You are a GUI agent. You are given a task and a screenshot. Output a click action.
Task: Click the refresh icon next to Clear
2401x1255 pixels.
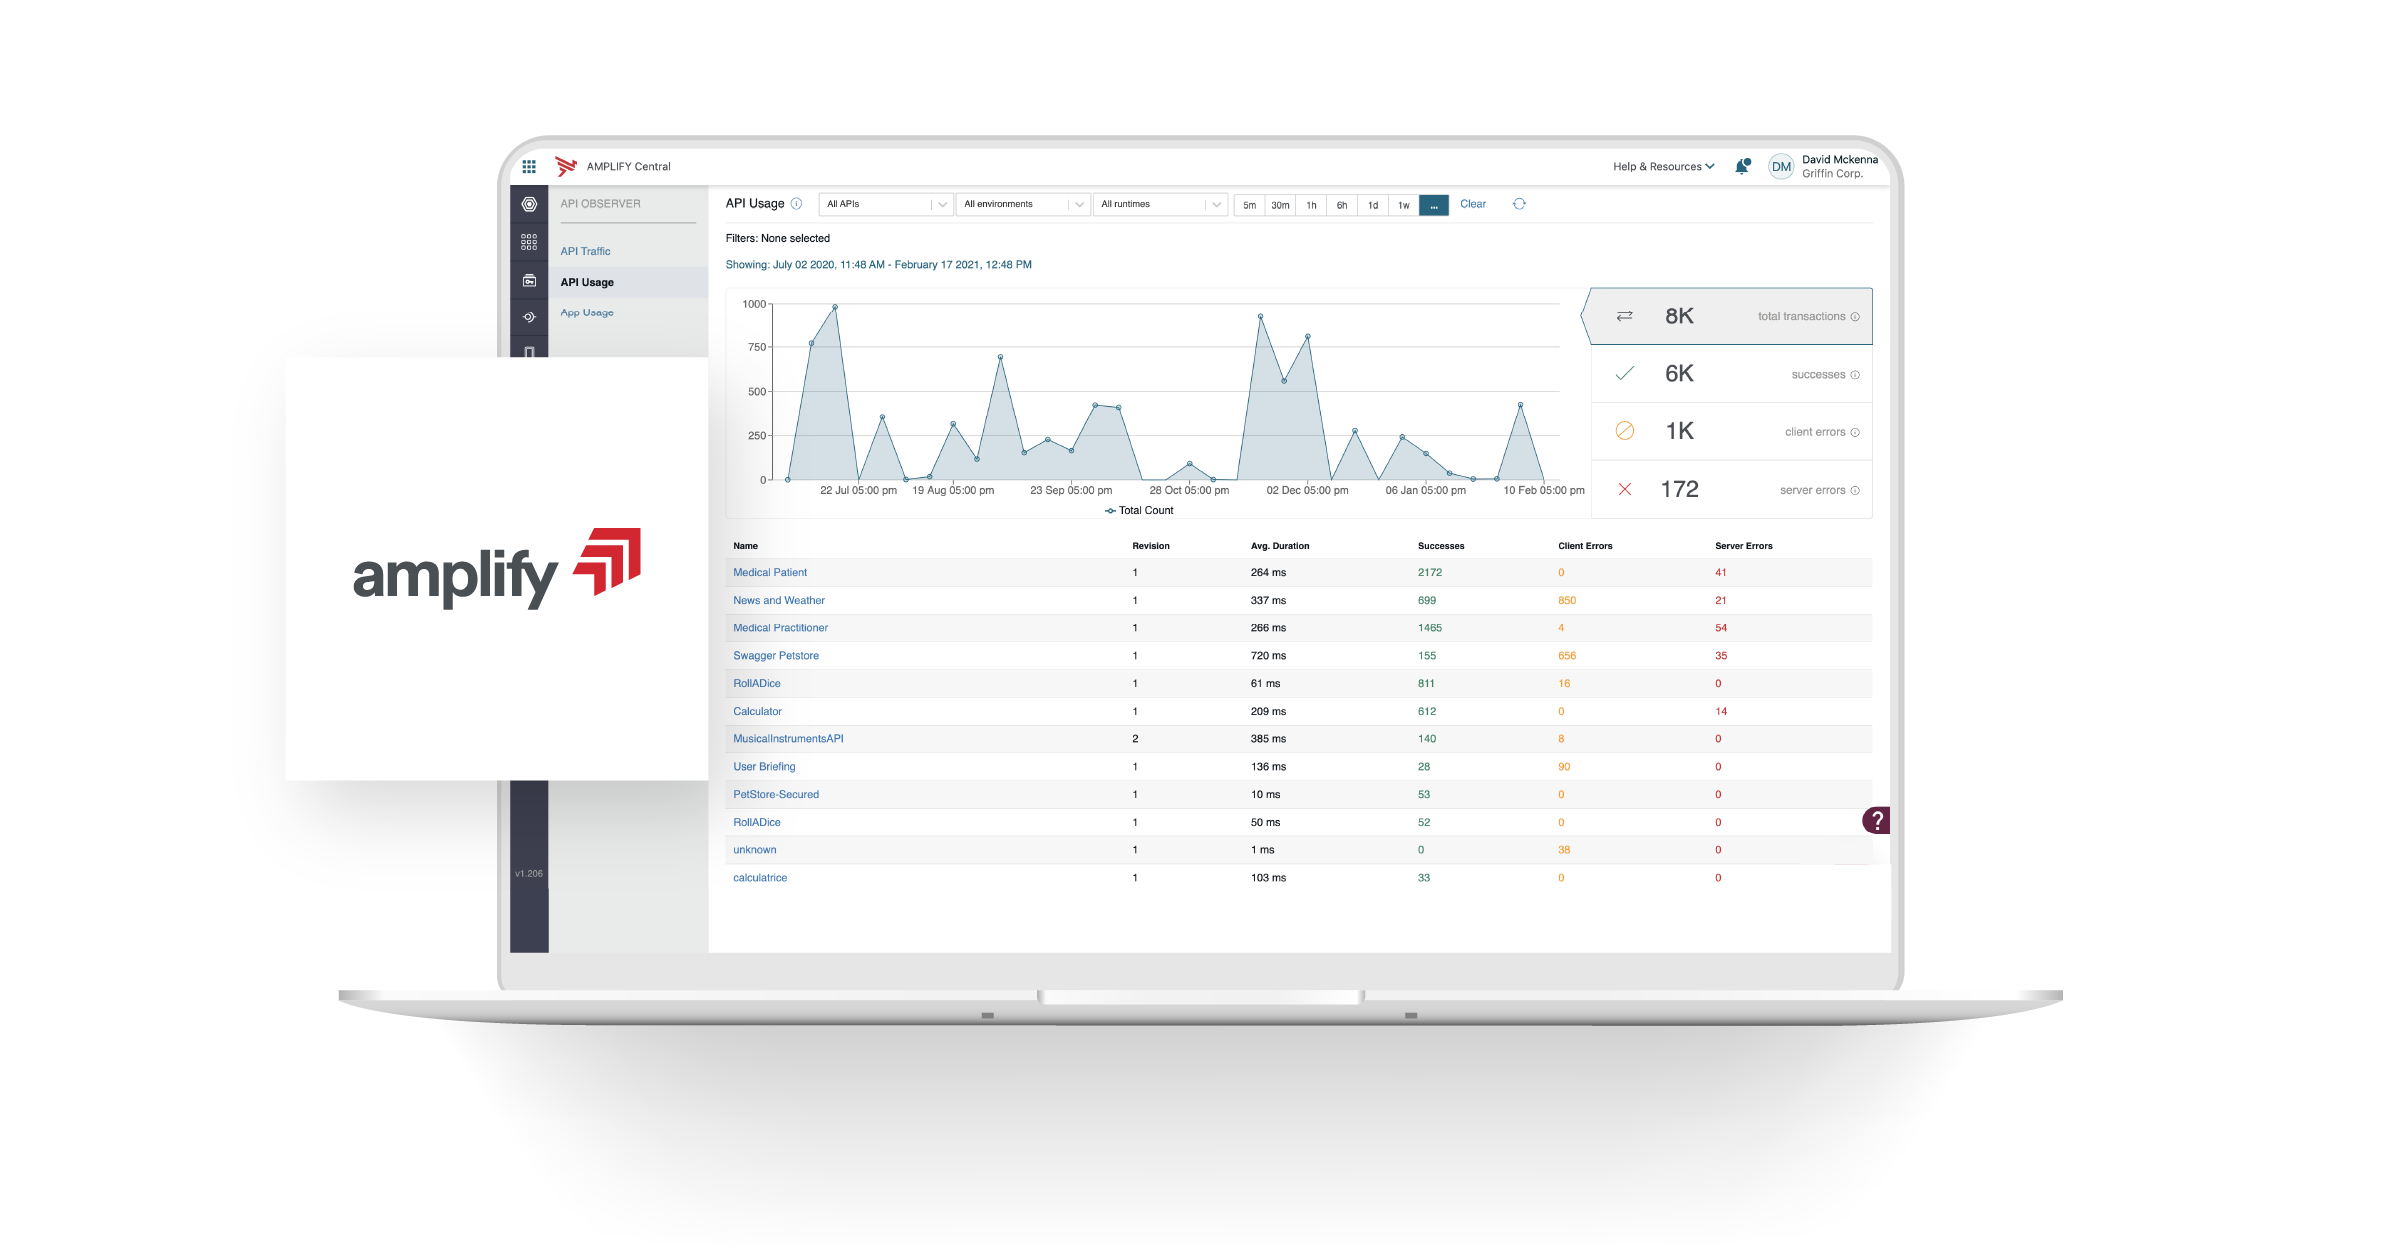click(1519, 204)
